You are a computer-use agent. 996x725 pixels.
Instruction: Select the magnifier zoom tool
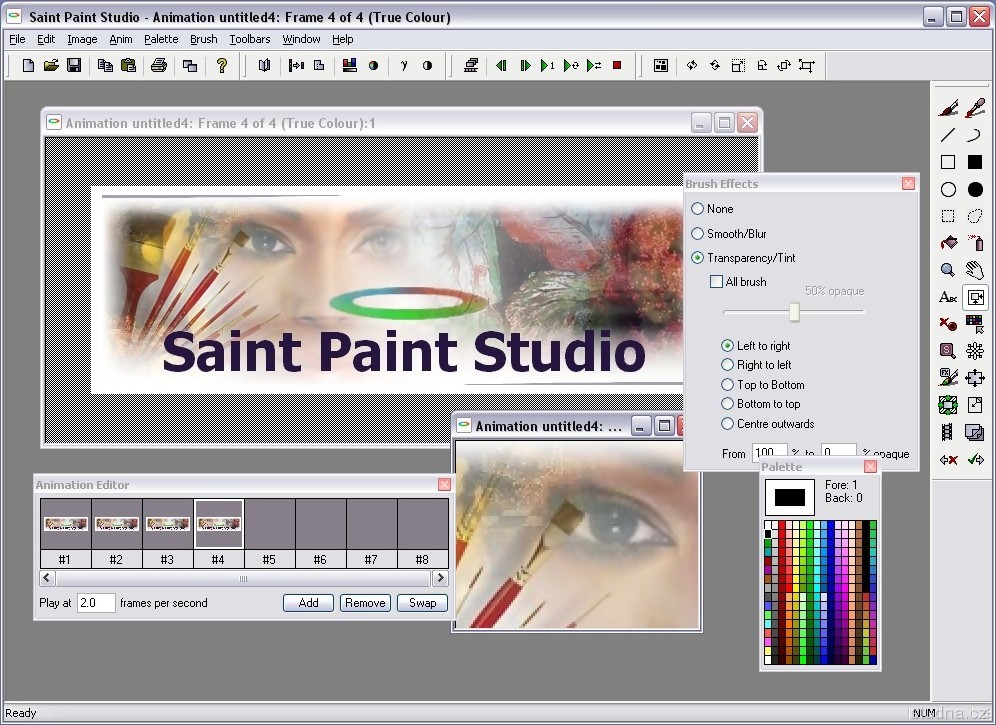948,270
